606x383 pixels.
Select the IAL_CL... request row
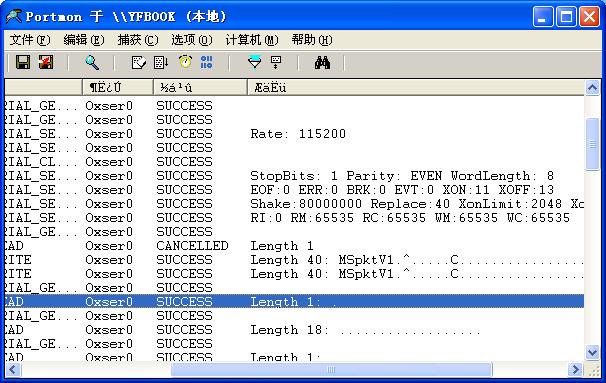294,162
